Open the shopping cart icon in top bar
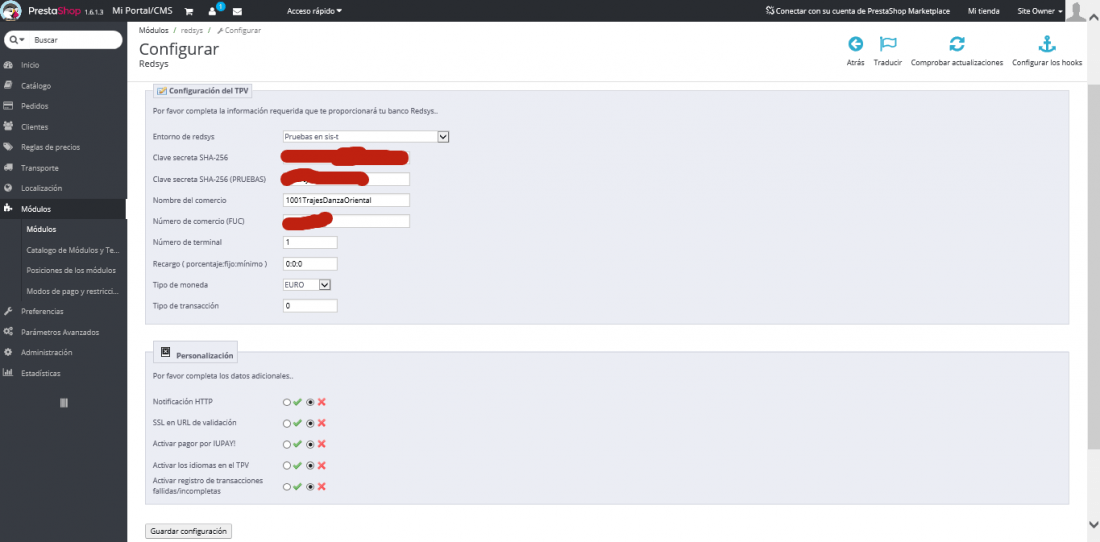The image size is (1100, 542). click(x=189, y=11)
